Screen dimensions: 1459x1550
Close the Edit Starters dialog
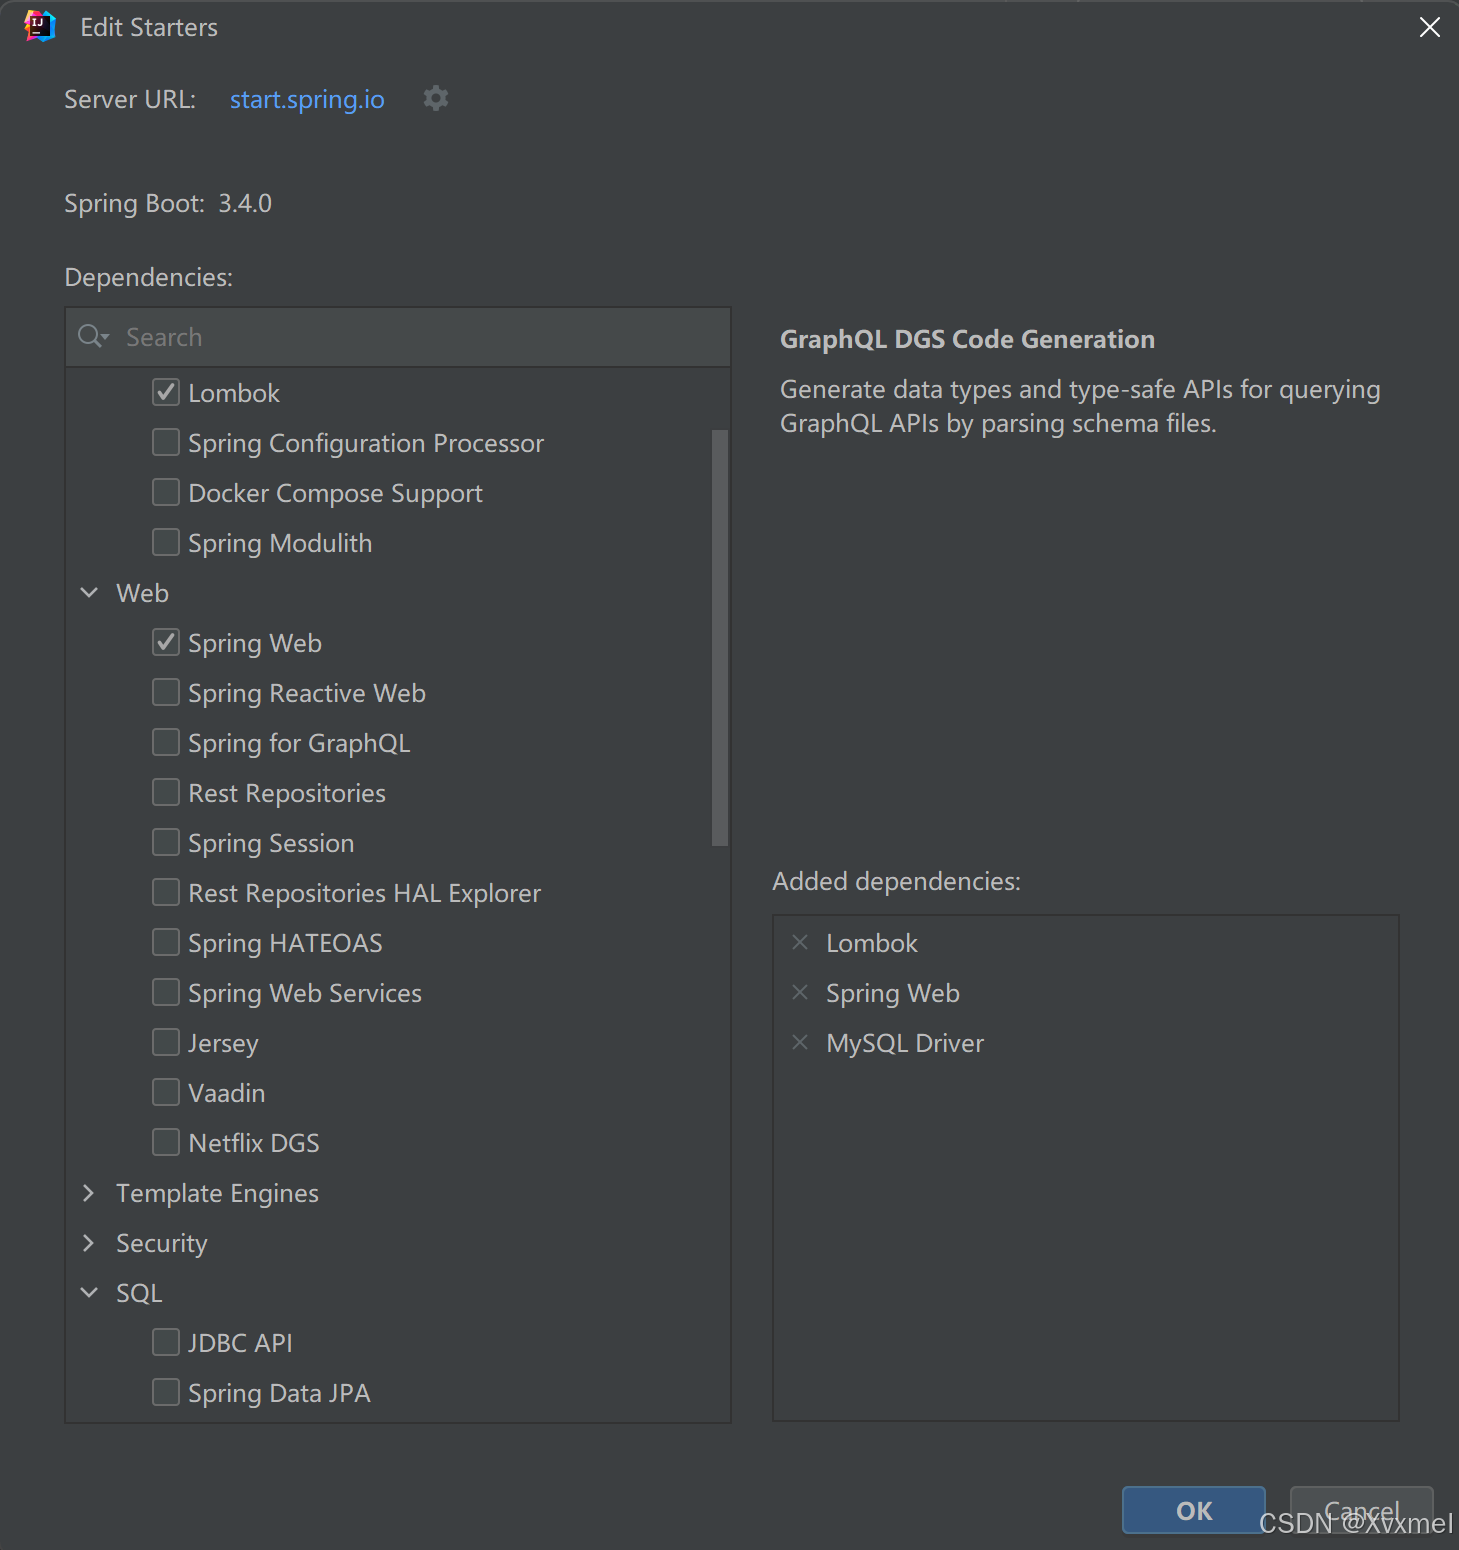coord(1430,27)
